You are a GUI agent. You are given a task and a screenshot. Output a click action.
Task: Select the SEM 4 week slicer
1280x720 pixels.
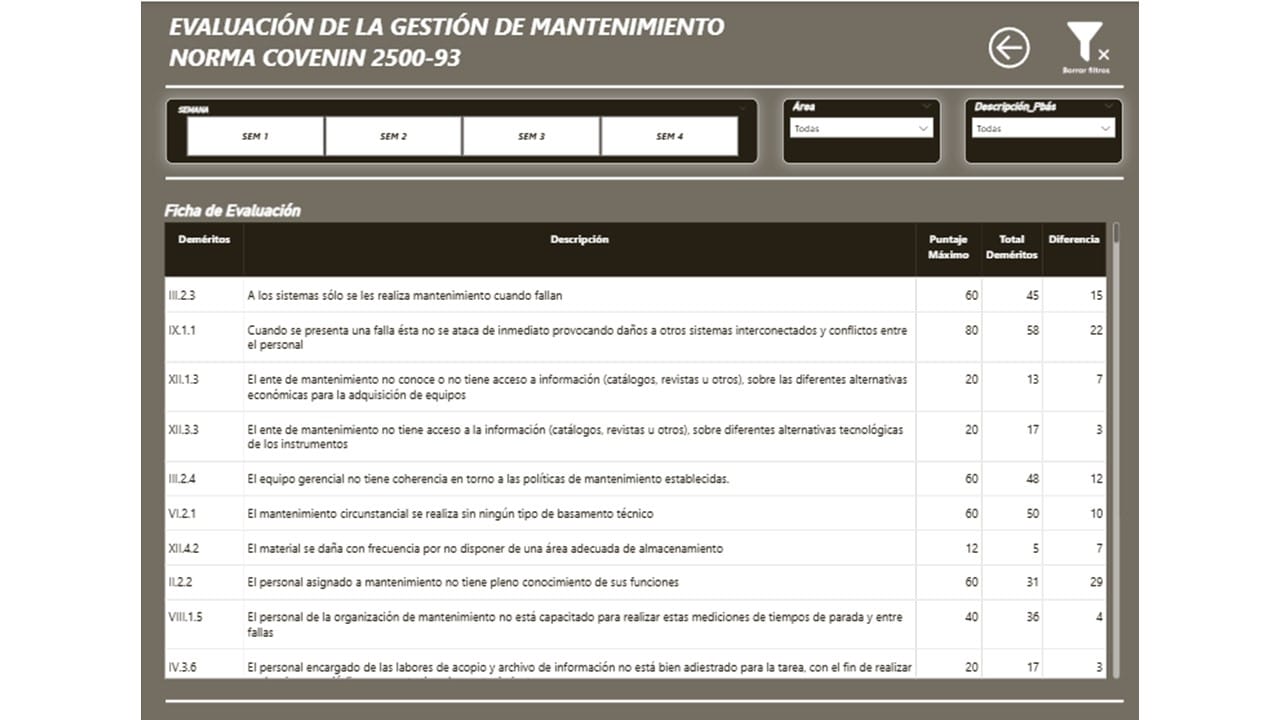tap(669, 136)
